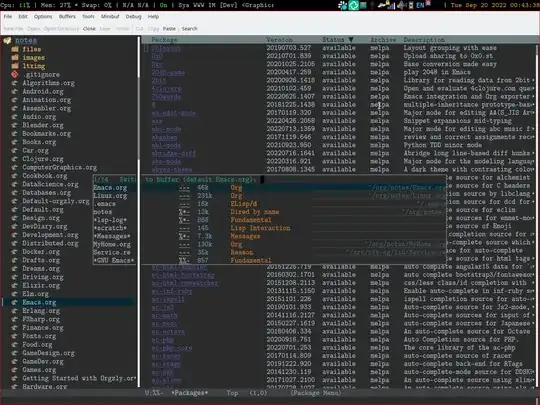
Task: Select *Messages* buffer candidate
Action: (112, 236)
